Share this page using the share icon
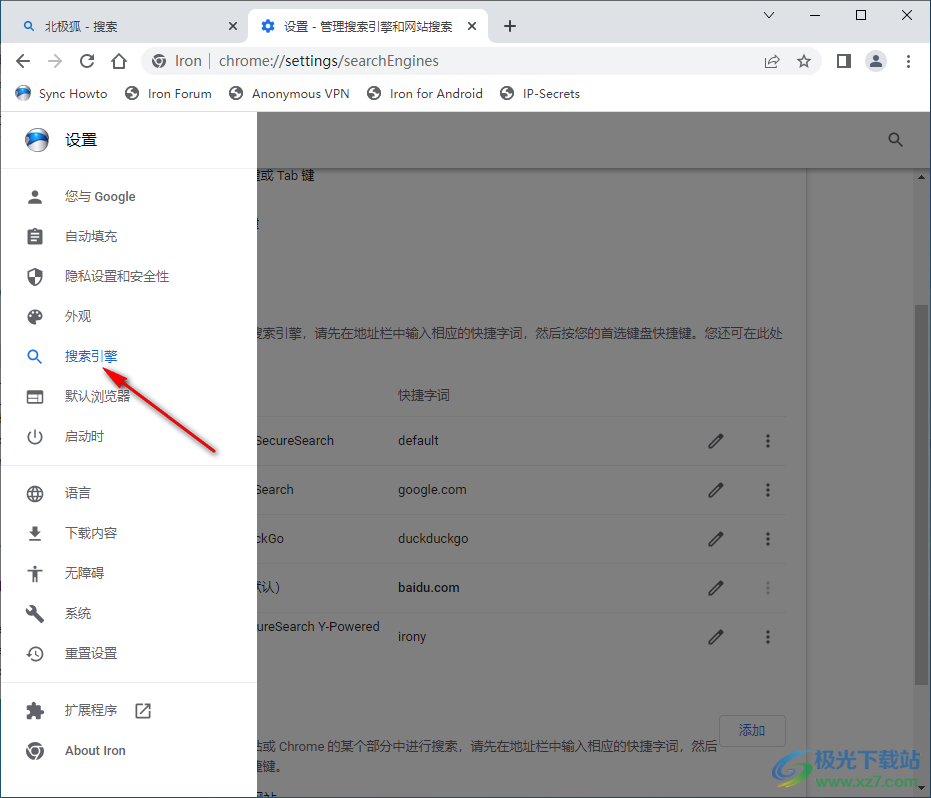931x798 pixels. [x=772, y=61]
